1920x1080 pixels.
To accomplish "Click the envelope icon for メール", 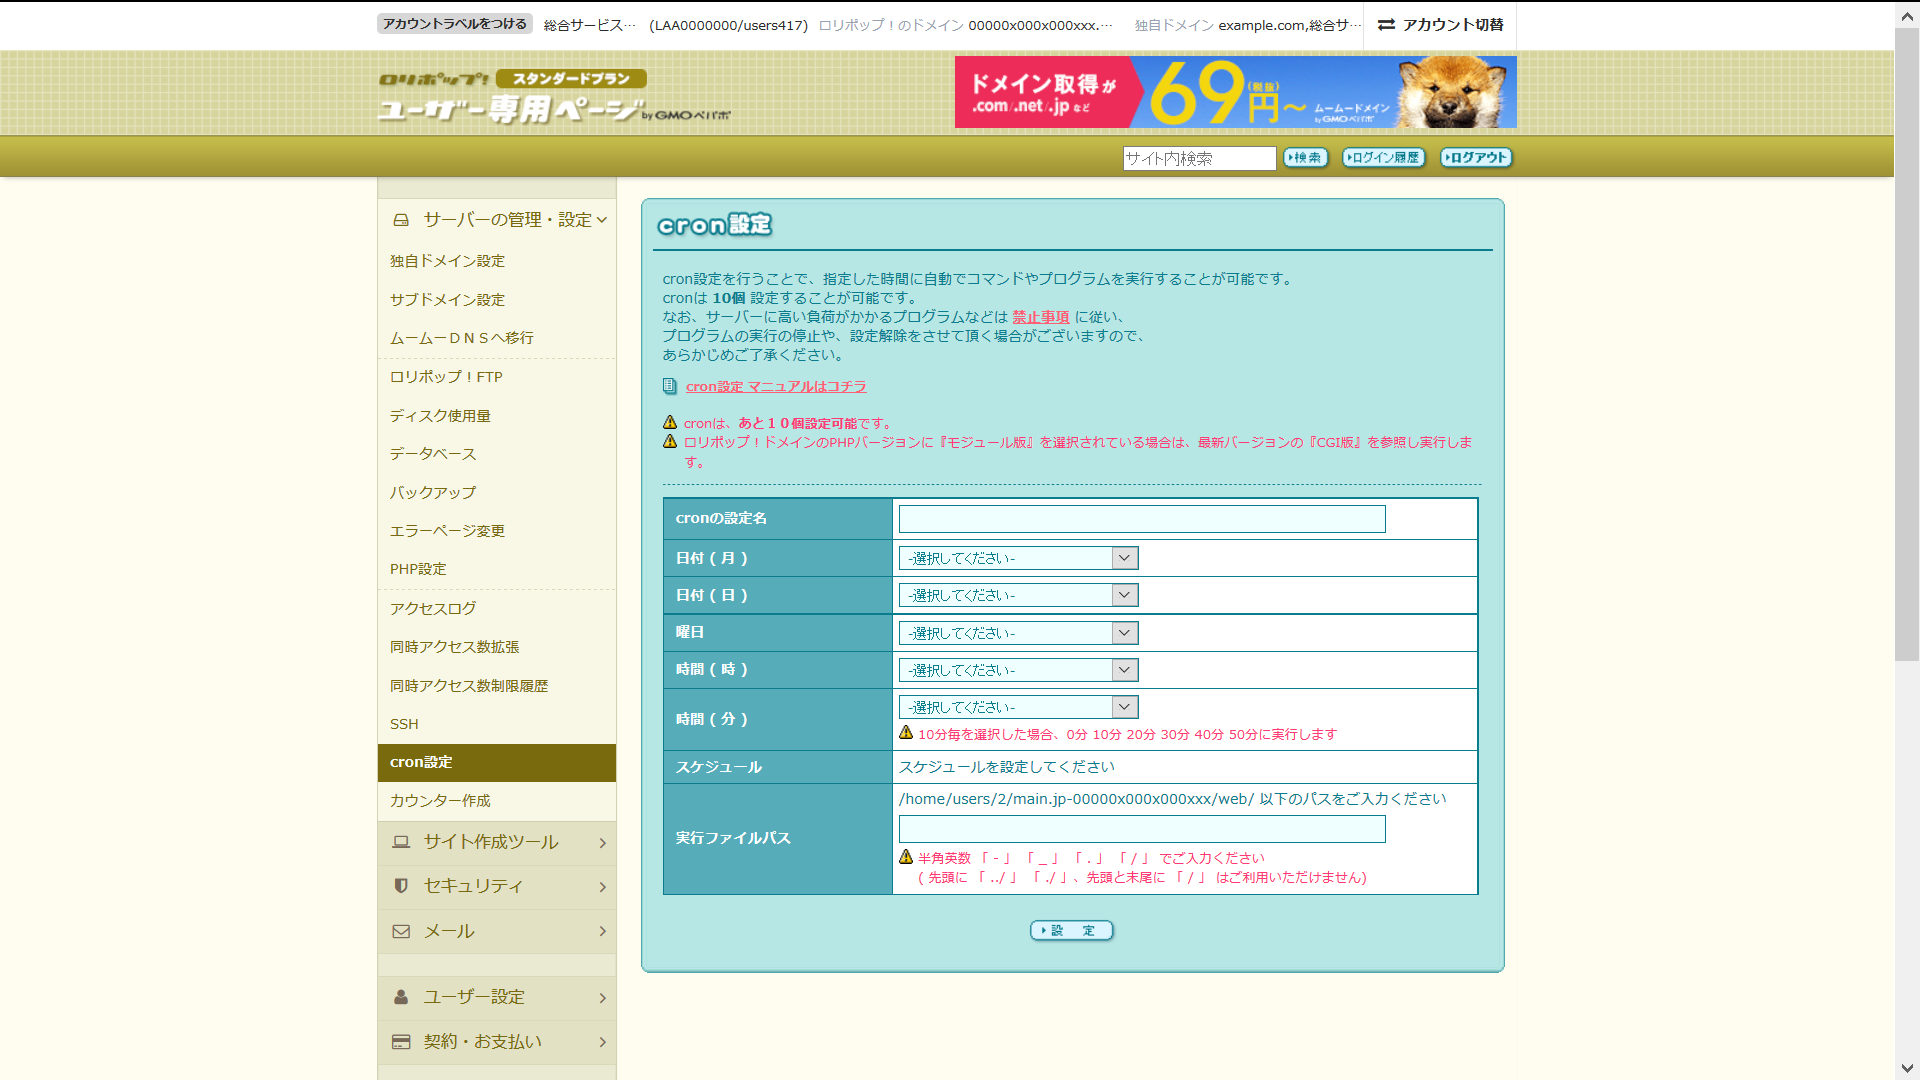I will coord(401,931).
